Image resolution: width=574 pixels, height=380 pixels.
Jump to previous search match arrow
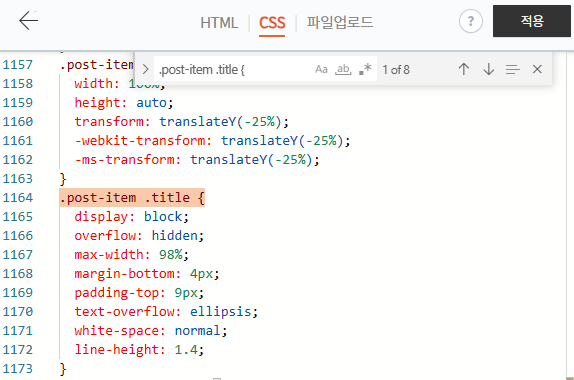point(464,69)
